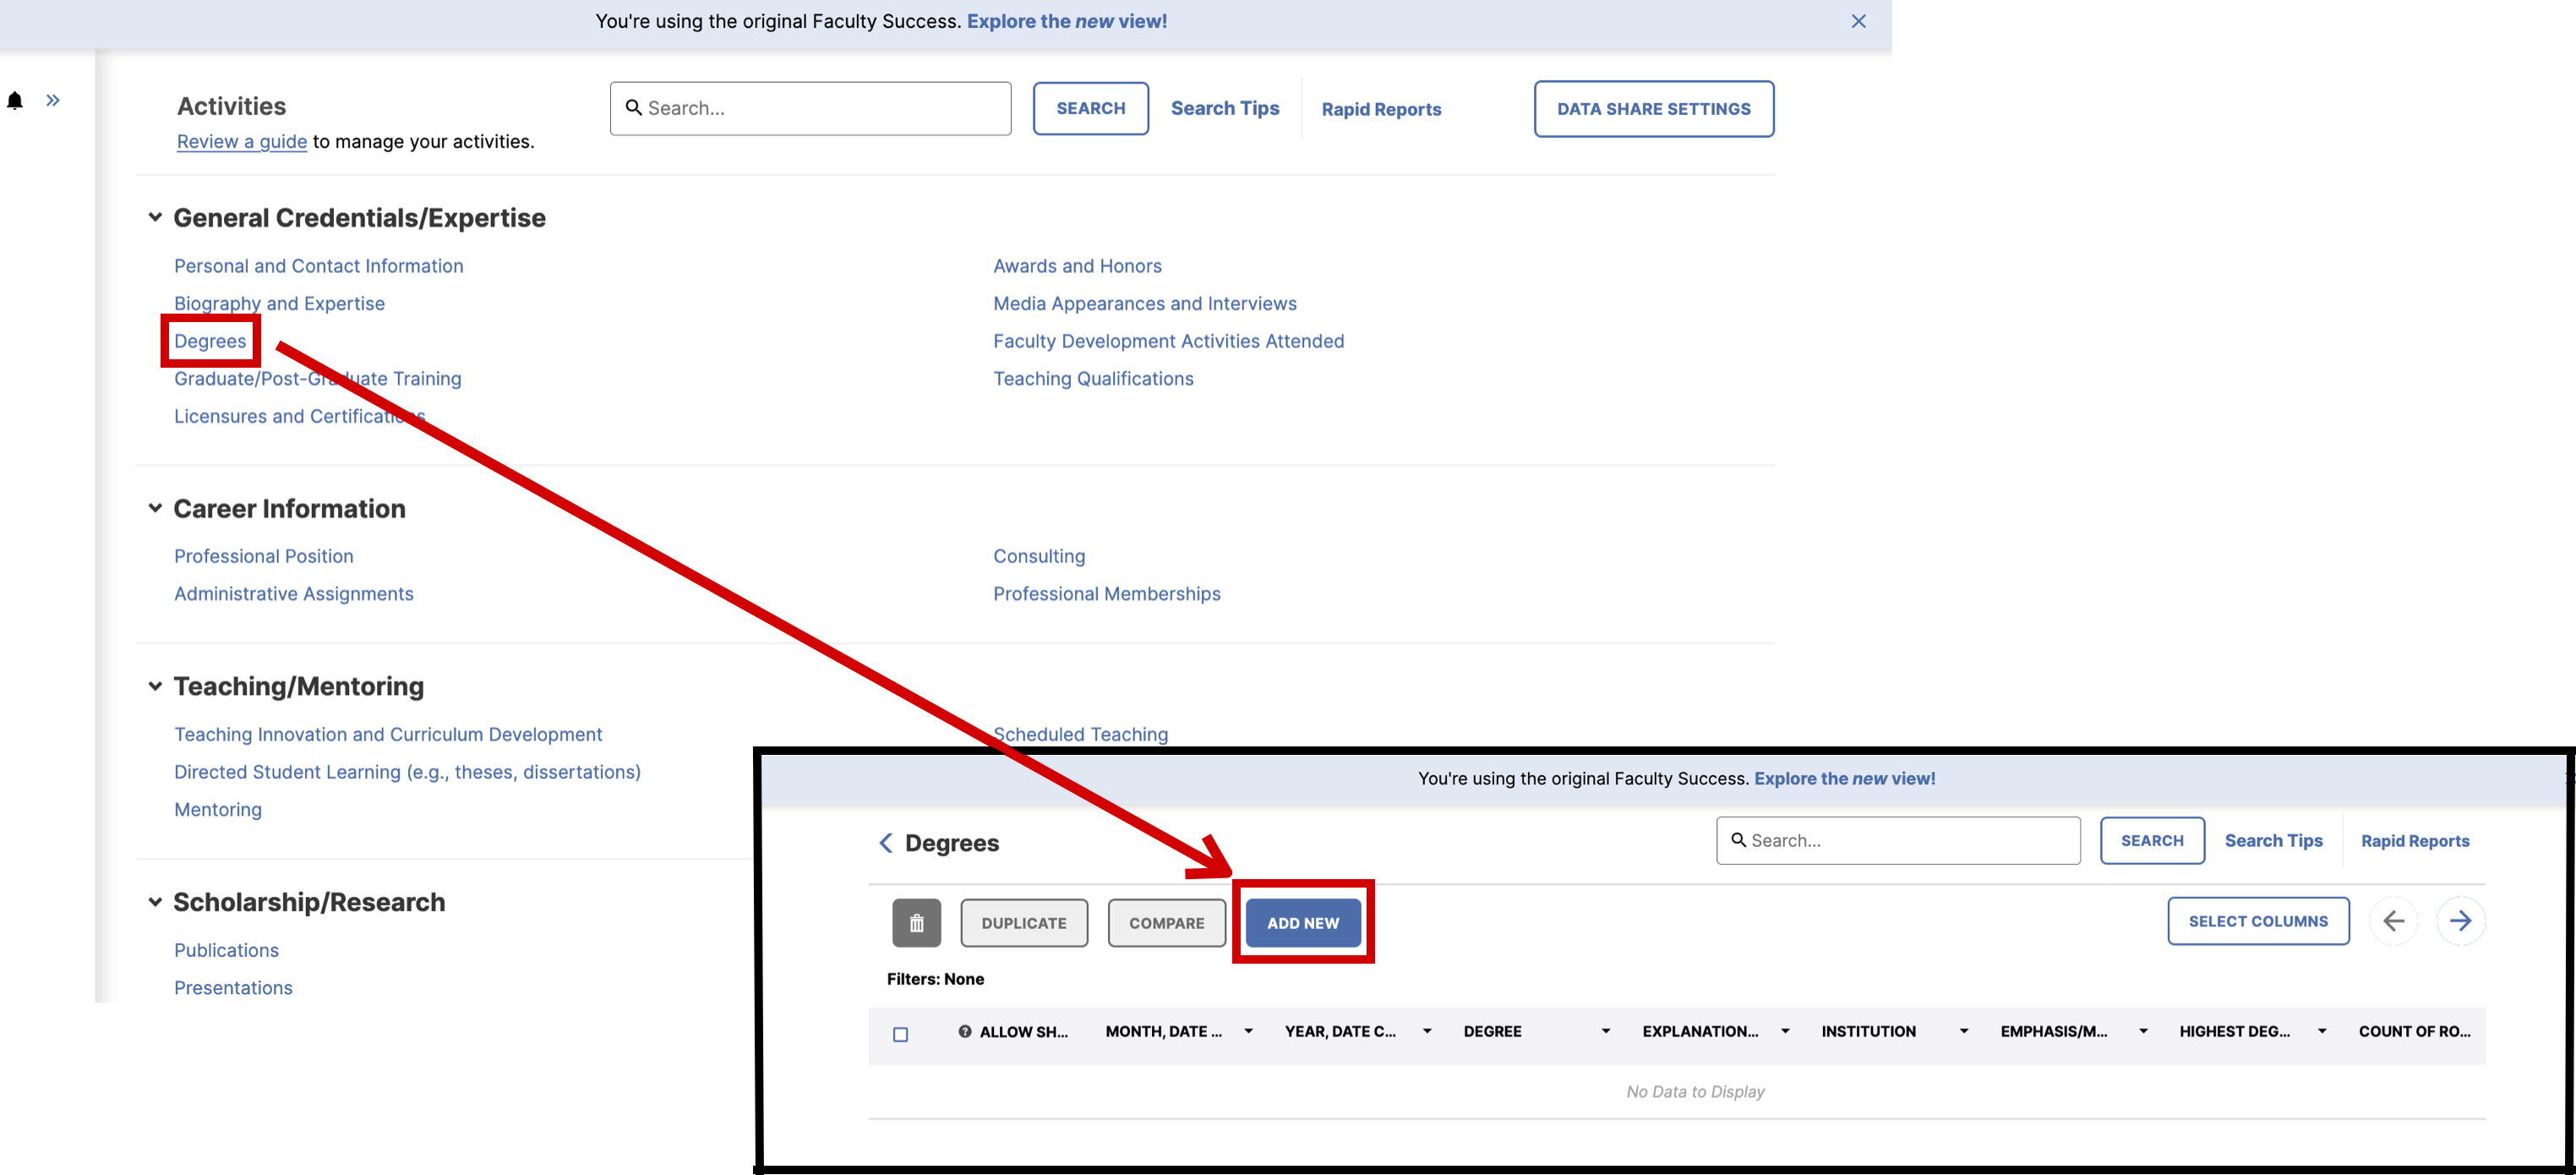Click the DUPLICATE button
The height and width of the screenshot is (1175, 2576).
(1024, 922)
